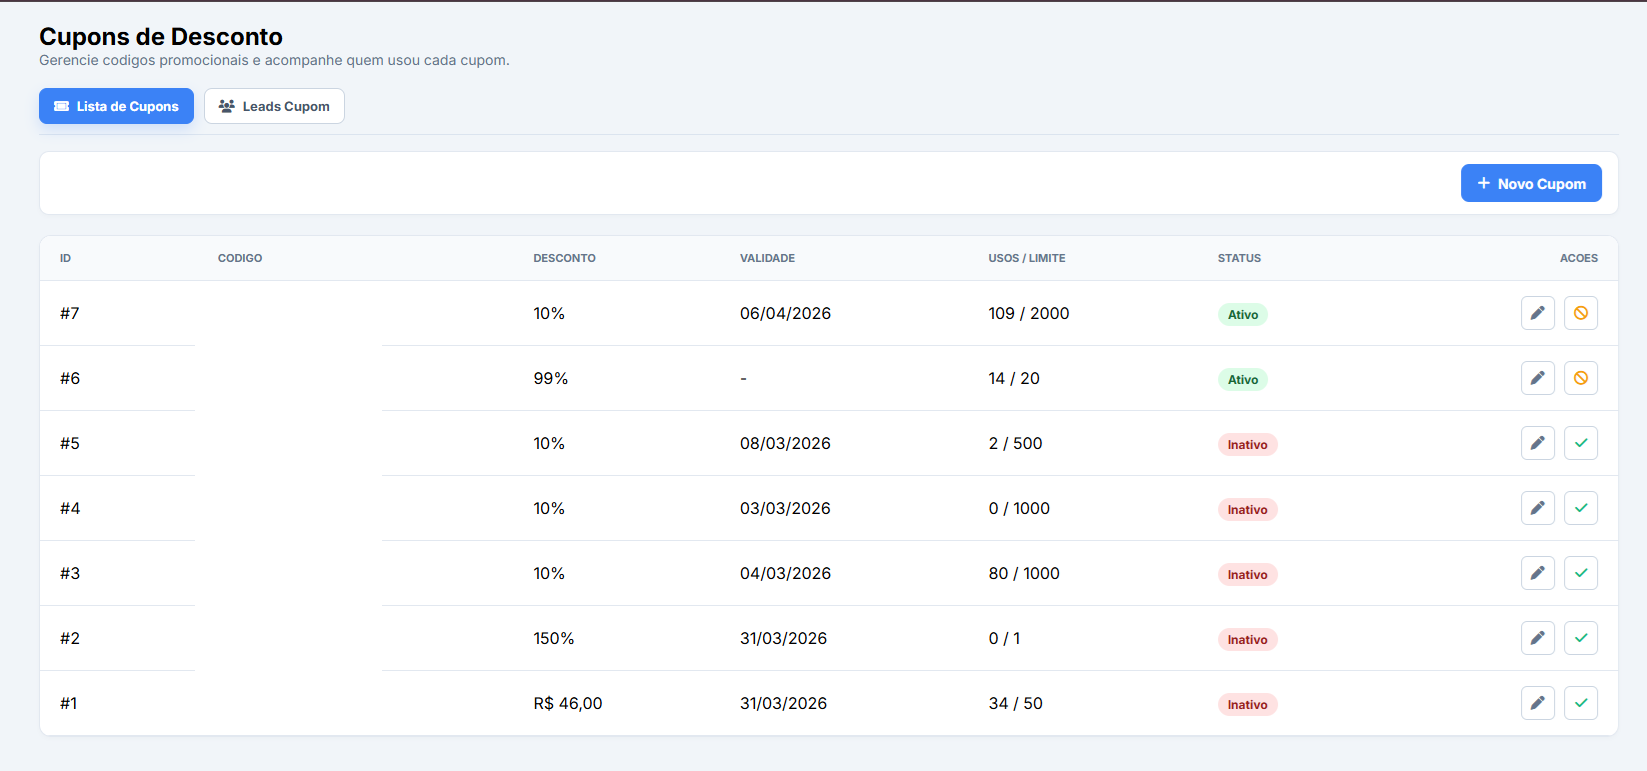This screenshot has width=1647, height=771.
Task: Click the Validade column header
Action: pyautogui.click(x=767, y=258)
